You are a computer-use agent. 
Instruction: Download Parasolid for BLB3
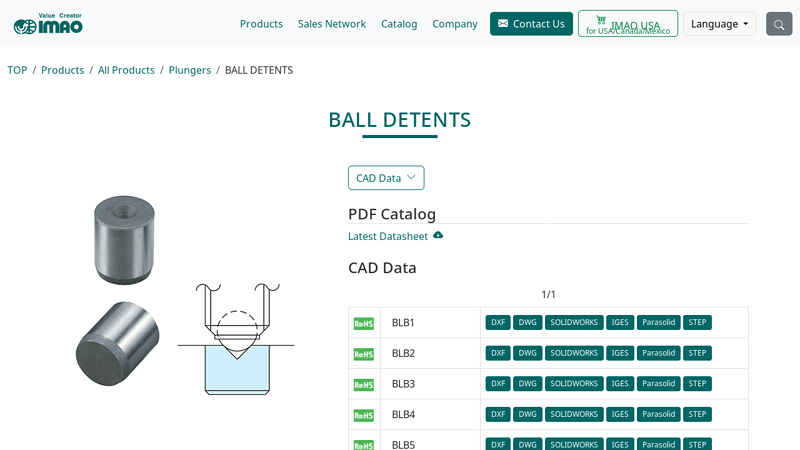coord(659,384)
